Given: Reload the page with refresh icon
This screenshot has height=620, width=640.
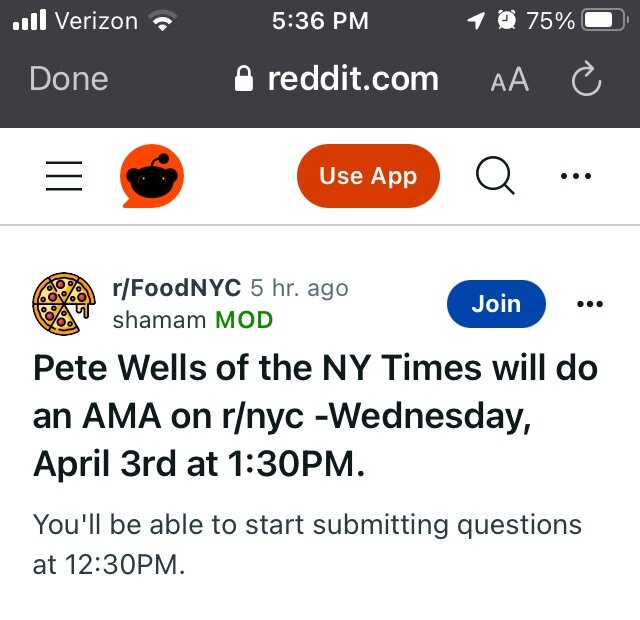Looking at the screenshot, I should click(x=586, y=80).
